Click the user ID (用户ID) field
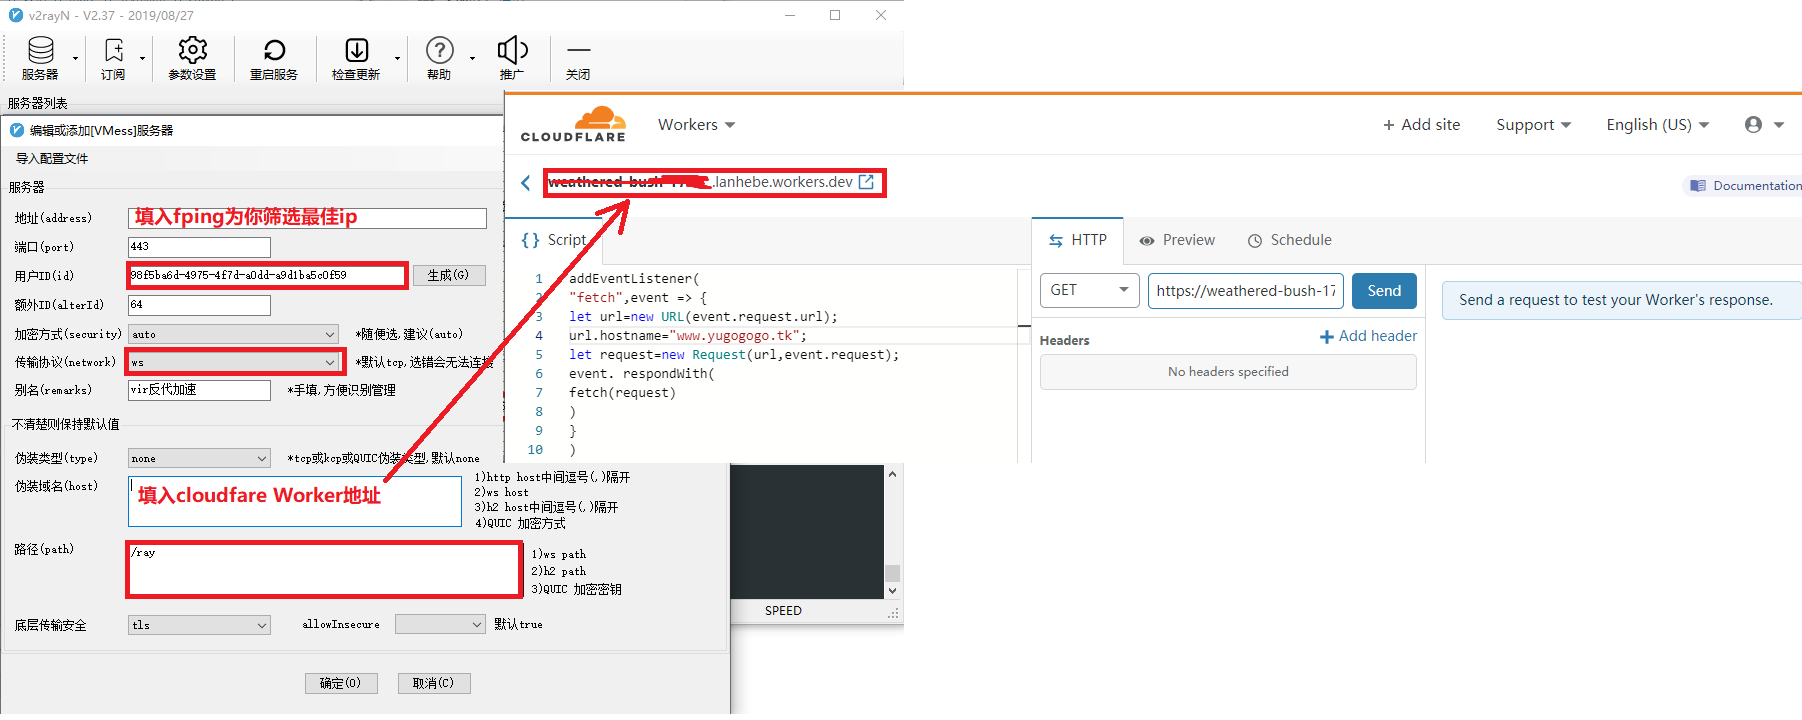The width and height of the screenshot is (1802, 720). point(267,275)
